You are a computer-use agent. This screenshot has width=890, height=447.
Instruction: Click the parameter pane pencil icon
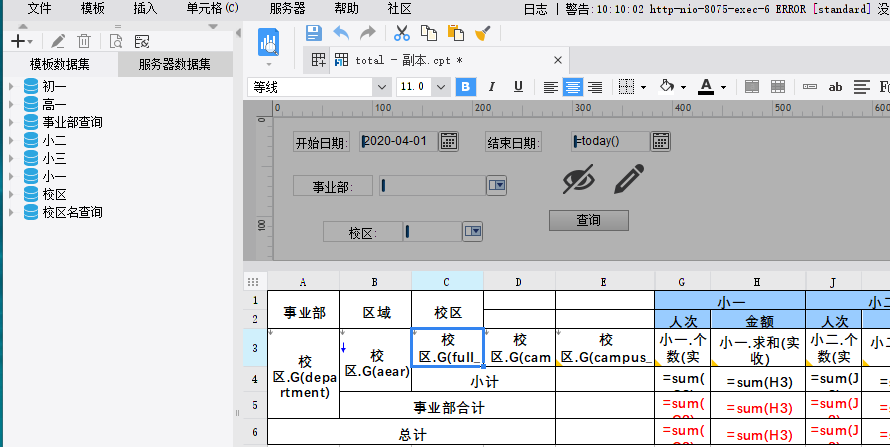click(x=629, y=179)
